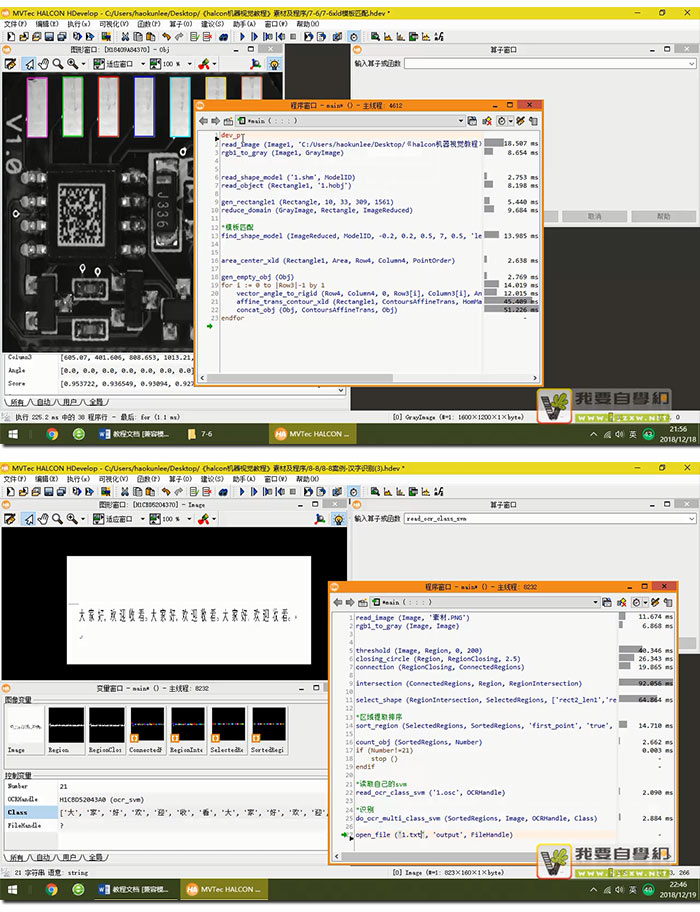Pick the hand move tool in the Obj graphics window
Viewport: 700px width, 912px height.
coord(43,64)
